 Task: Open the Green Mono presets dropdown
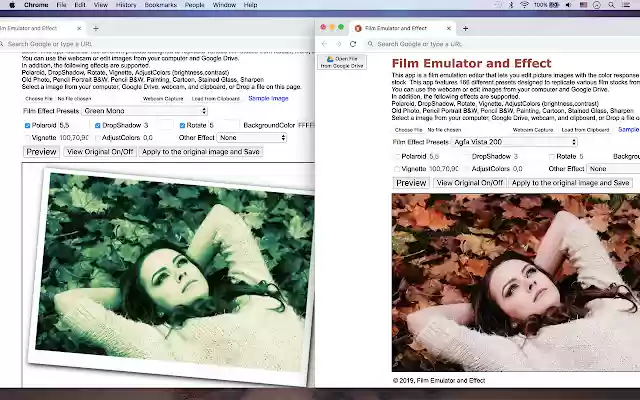coord(144,111)
